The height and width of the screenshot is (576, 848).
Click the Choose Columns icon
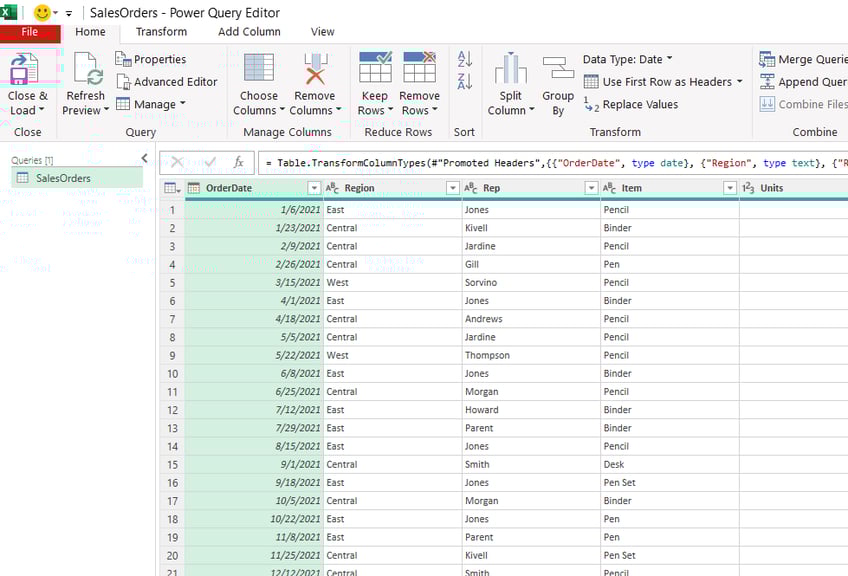coord(259,68)
